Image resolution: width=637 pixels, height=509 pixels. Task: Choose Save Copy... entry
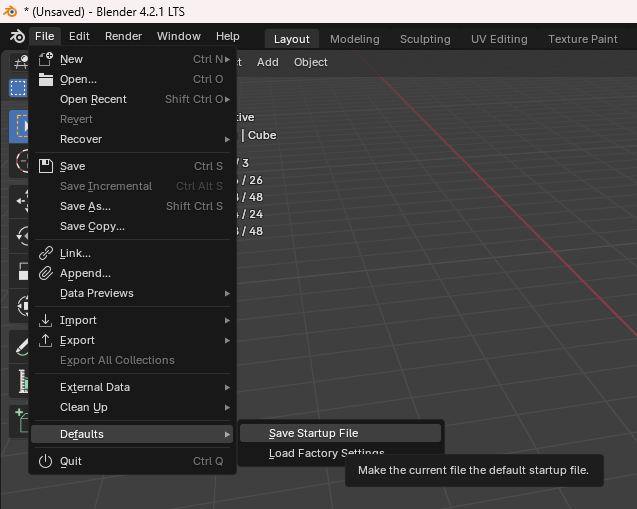[132, 226]
